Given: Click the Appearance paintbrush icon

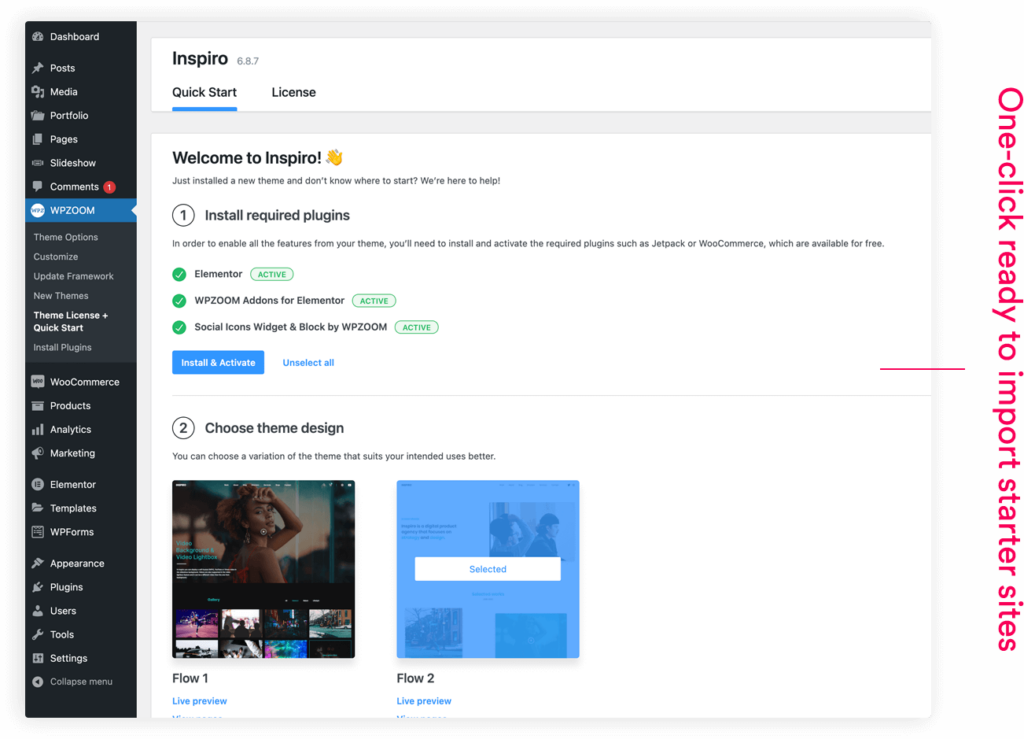Looking at the screenshot, I should coord(38,563).
